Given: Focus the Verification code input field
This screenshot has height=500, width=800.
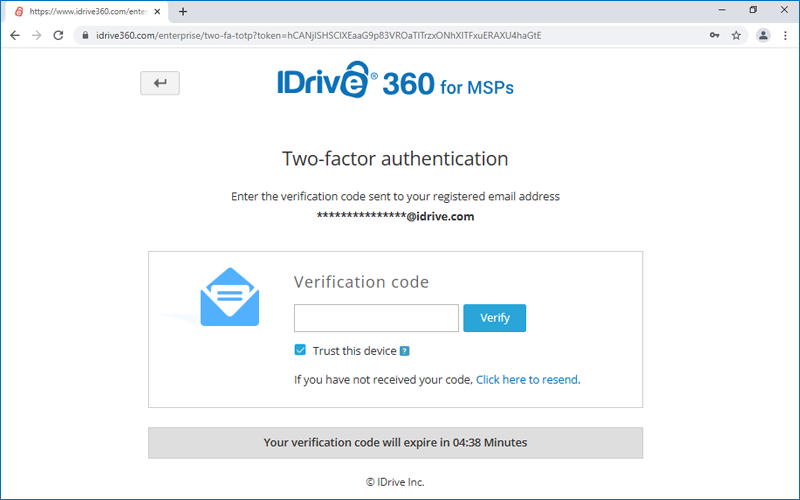Looking at the screenshot, I should (376, 318).
